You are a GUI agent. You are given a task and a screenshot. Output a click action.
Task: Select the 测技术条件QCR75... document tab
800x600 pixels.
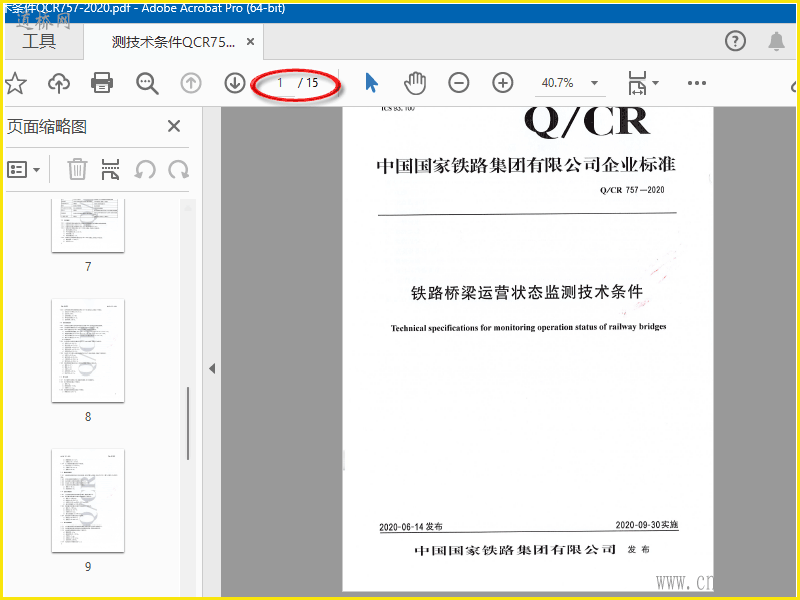pyautogui.click(x=173, y=42)
